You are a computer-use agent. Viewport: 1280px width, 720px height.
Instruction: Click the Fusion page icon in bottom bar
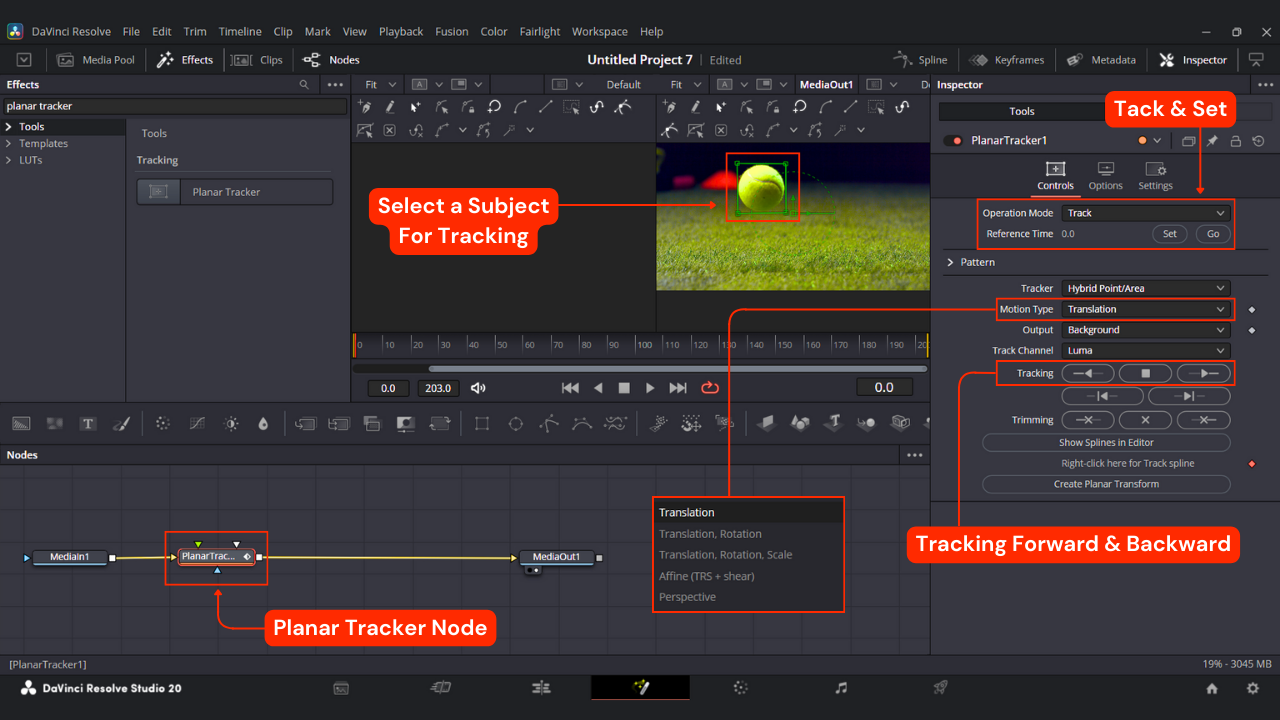pyautogui.click(x=640, y=688)
